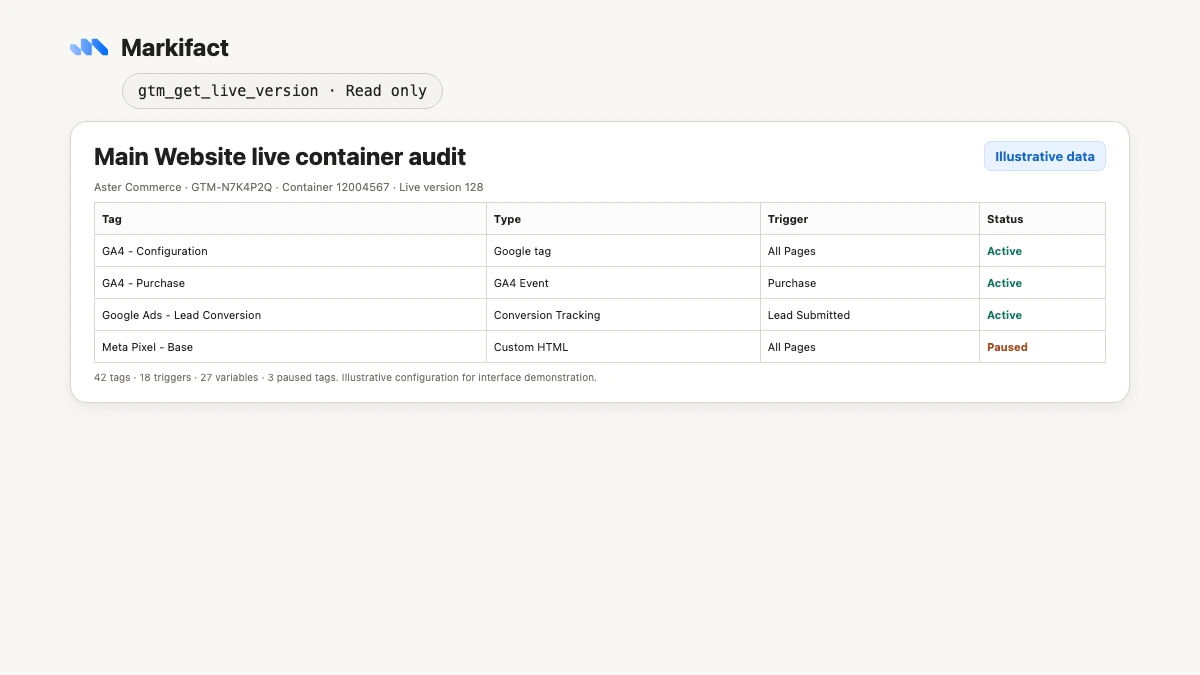The image size is (1200, 675).
Task: Select the GA4 - Purchase tag cell
Action: (291, 283)
